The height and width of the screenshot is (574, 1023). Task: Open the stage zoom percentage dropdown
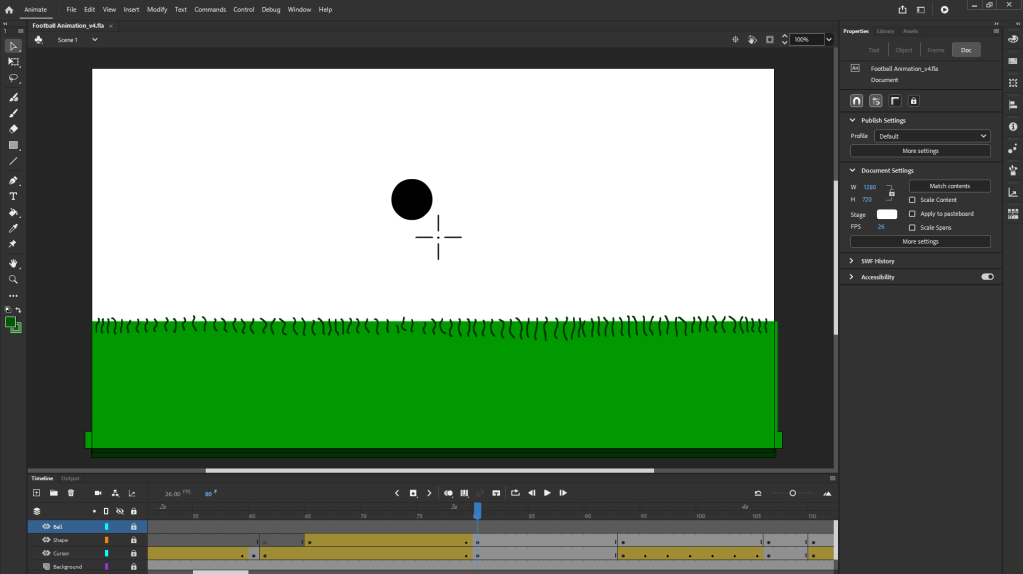(x=829, y=40)
